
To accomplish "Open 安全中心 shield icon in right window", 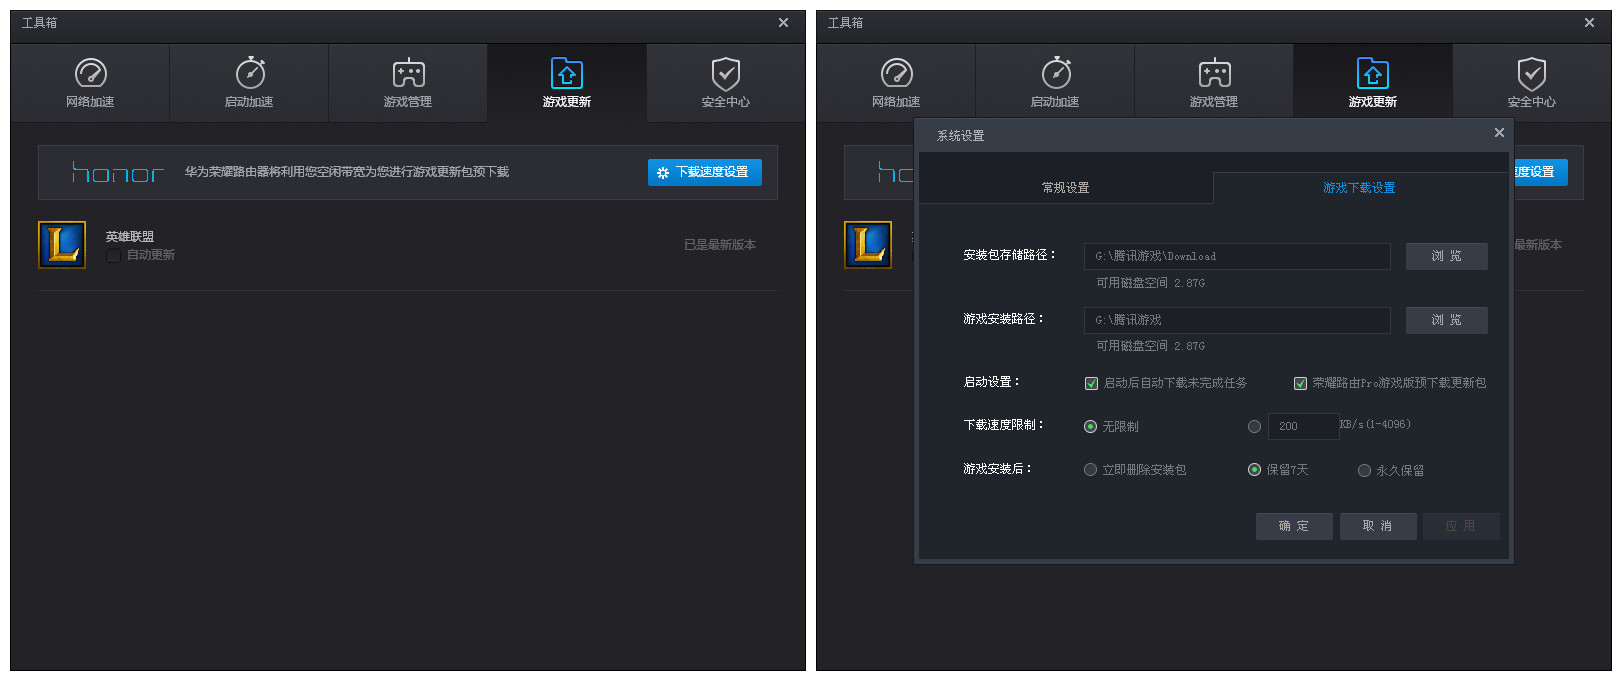I will pos(1532,73).
